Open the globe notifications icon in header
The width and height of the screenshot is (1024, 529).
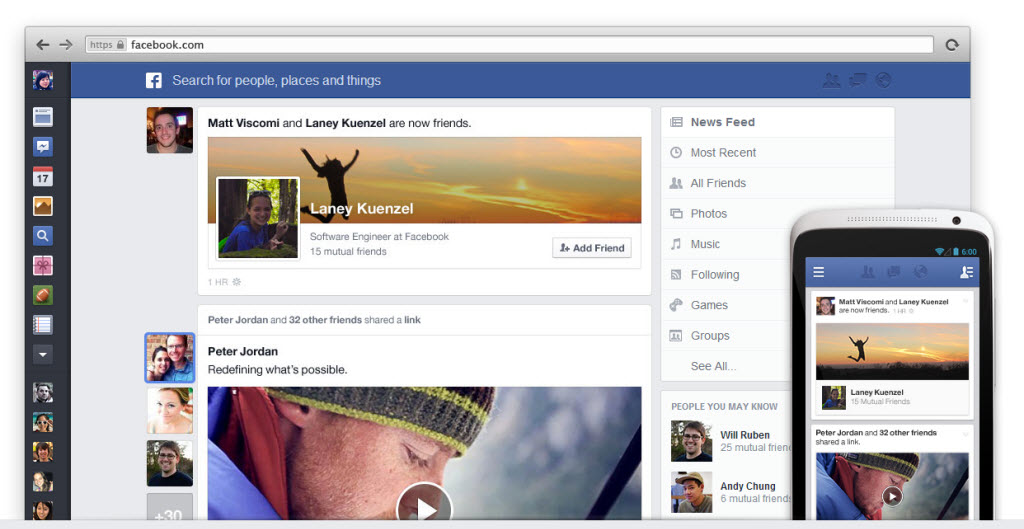883,81
